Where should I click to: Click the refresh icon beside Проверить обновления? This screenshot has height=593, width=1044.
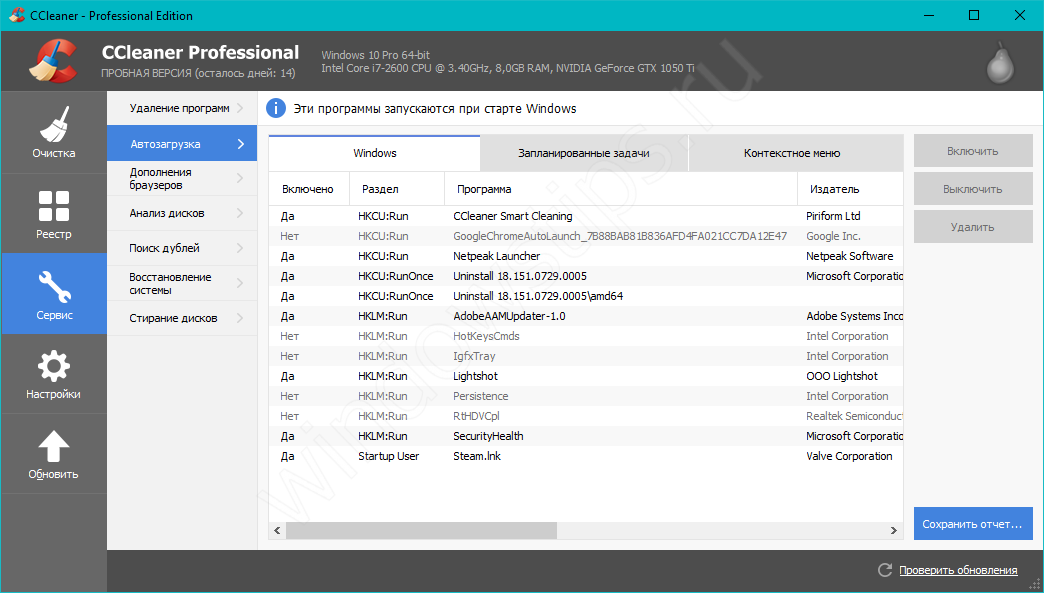(x=884, y=570)
